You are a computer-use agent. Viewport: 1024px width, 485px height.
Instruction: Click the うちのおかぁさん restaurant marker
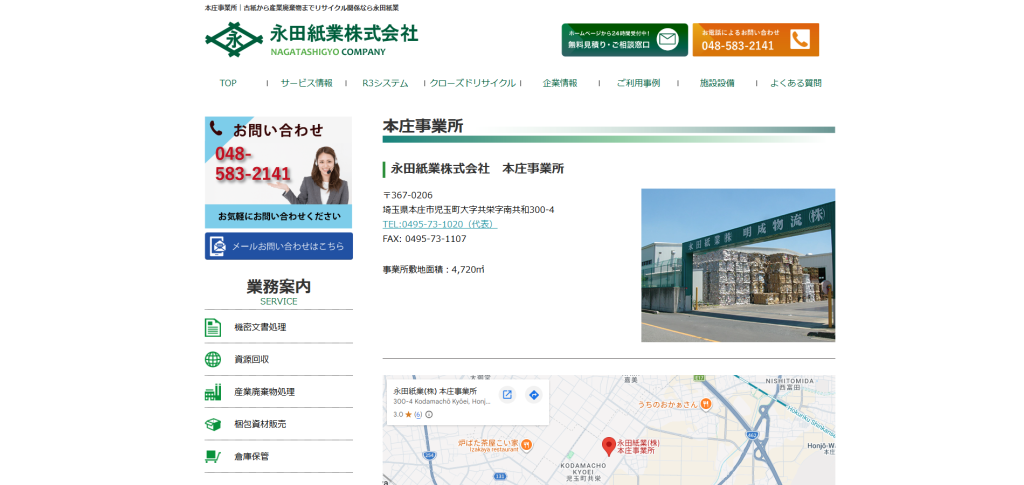coord(706,405)
